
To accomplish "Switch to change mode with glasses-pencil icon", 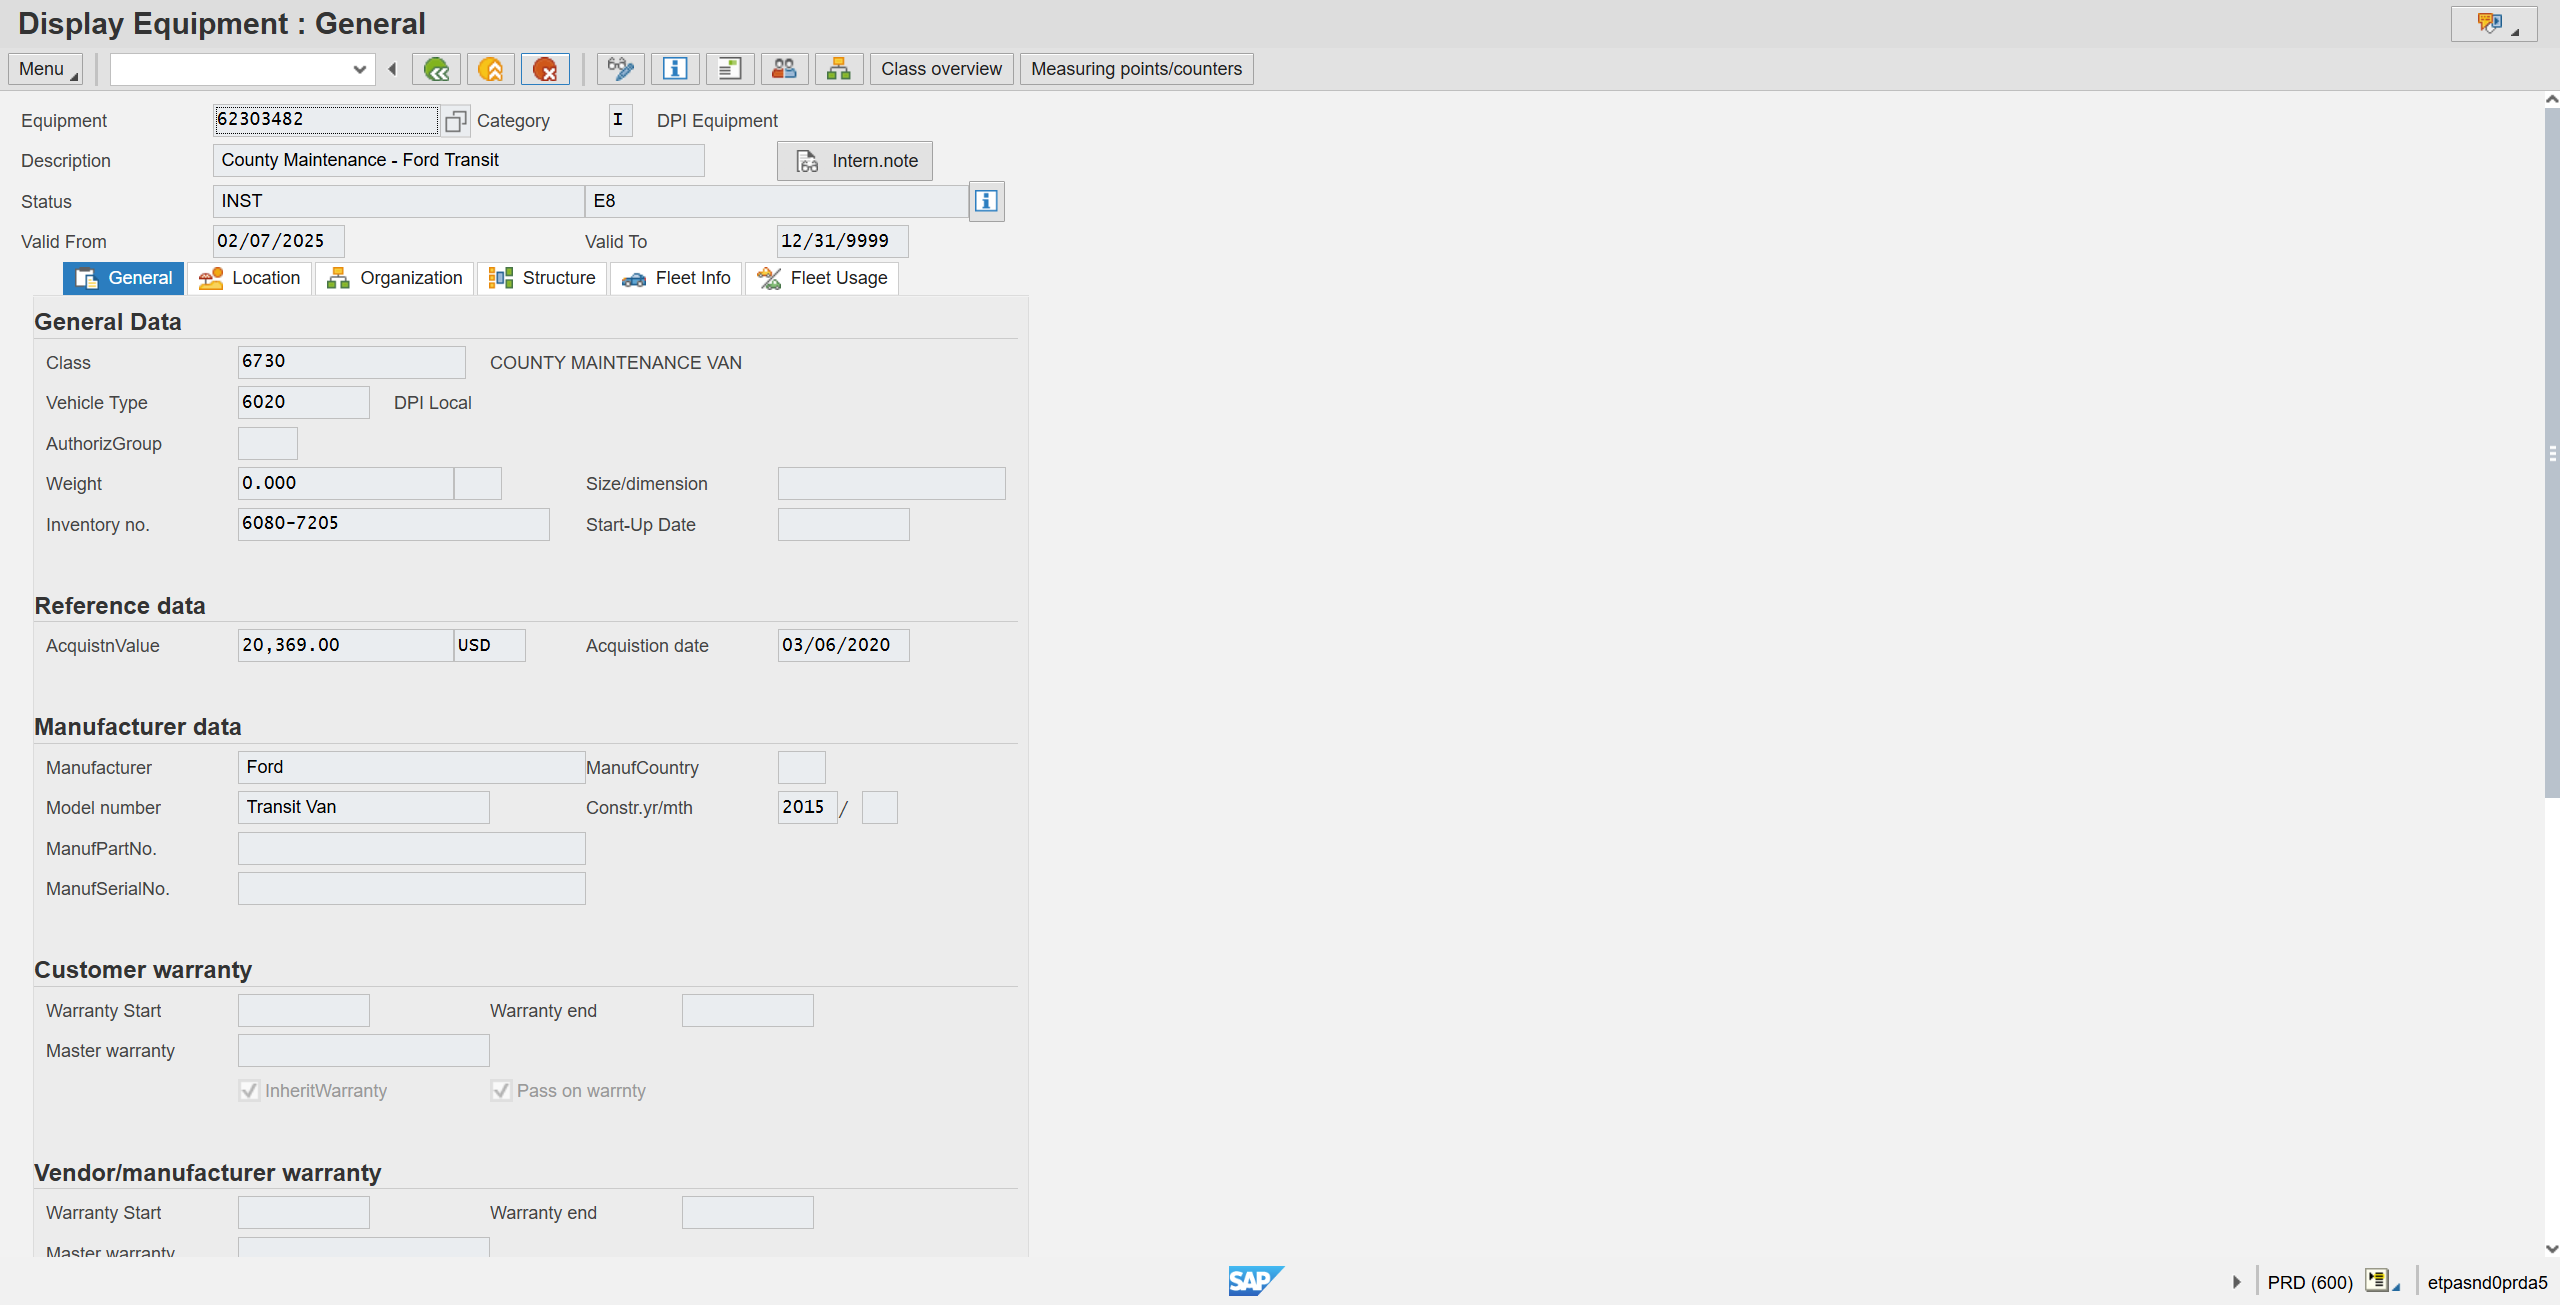I will (621, 69).
